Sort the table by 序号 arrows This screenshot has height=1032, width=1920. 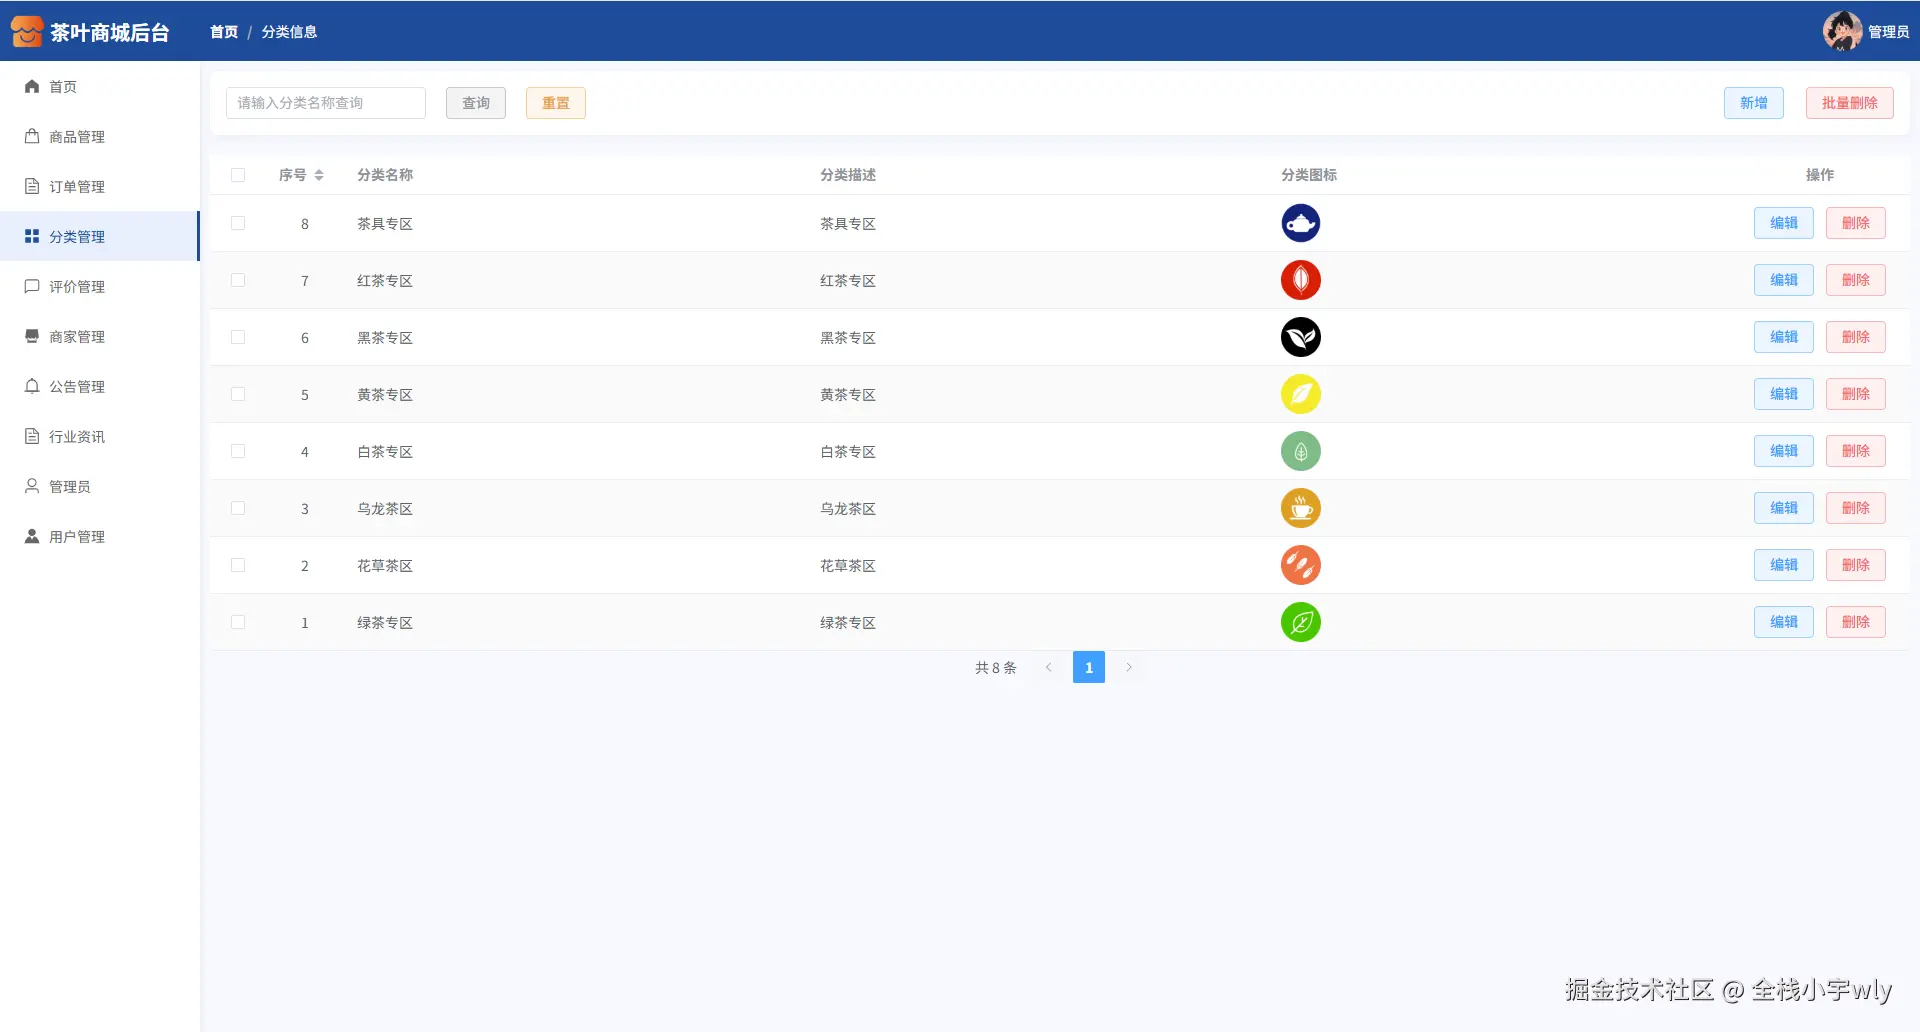coord(319,175)
